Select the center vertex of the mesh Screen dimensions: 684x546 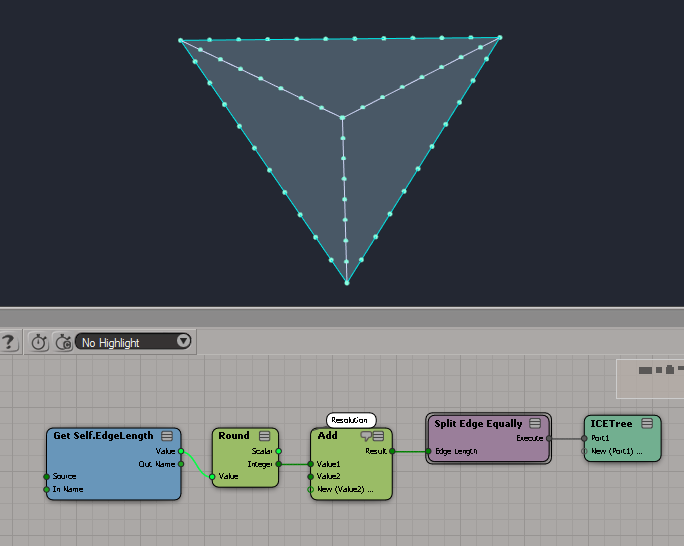point(342,118)
